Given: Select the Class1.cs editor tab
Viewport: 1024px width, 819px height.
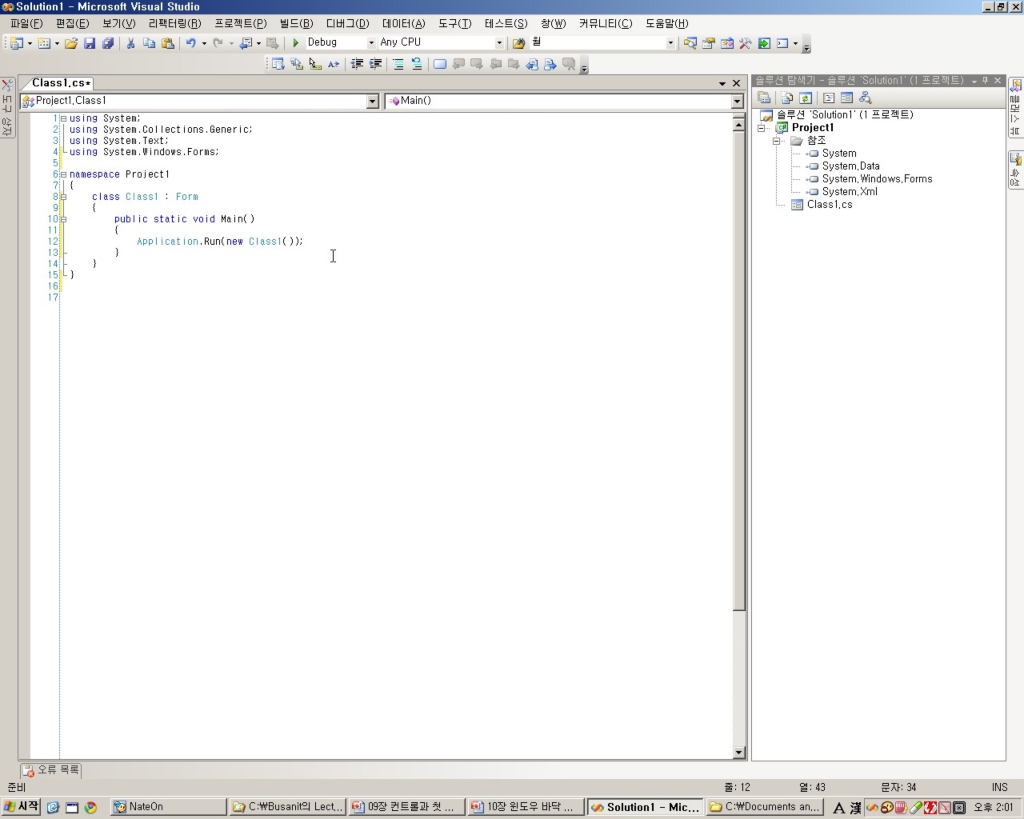Looking at the screenshot, I should [x=60, y=83].
